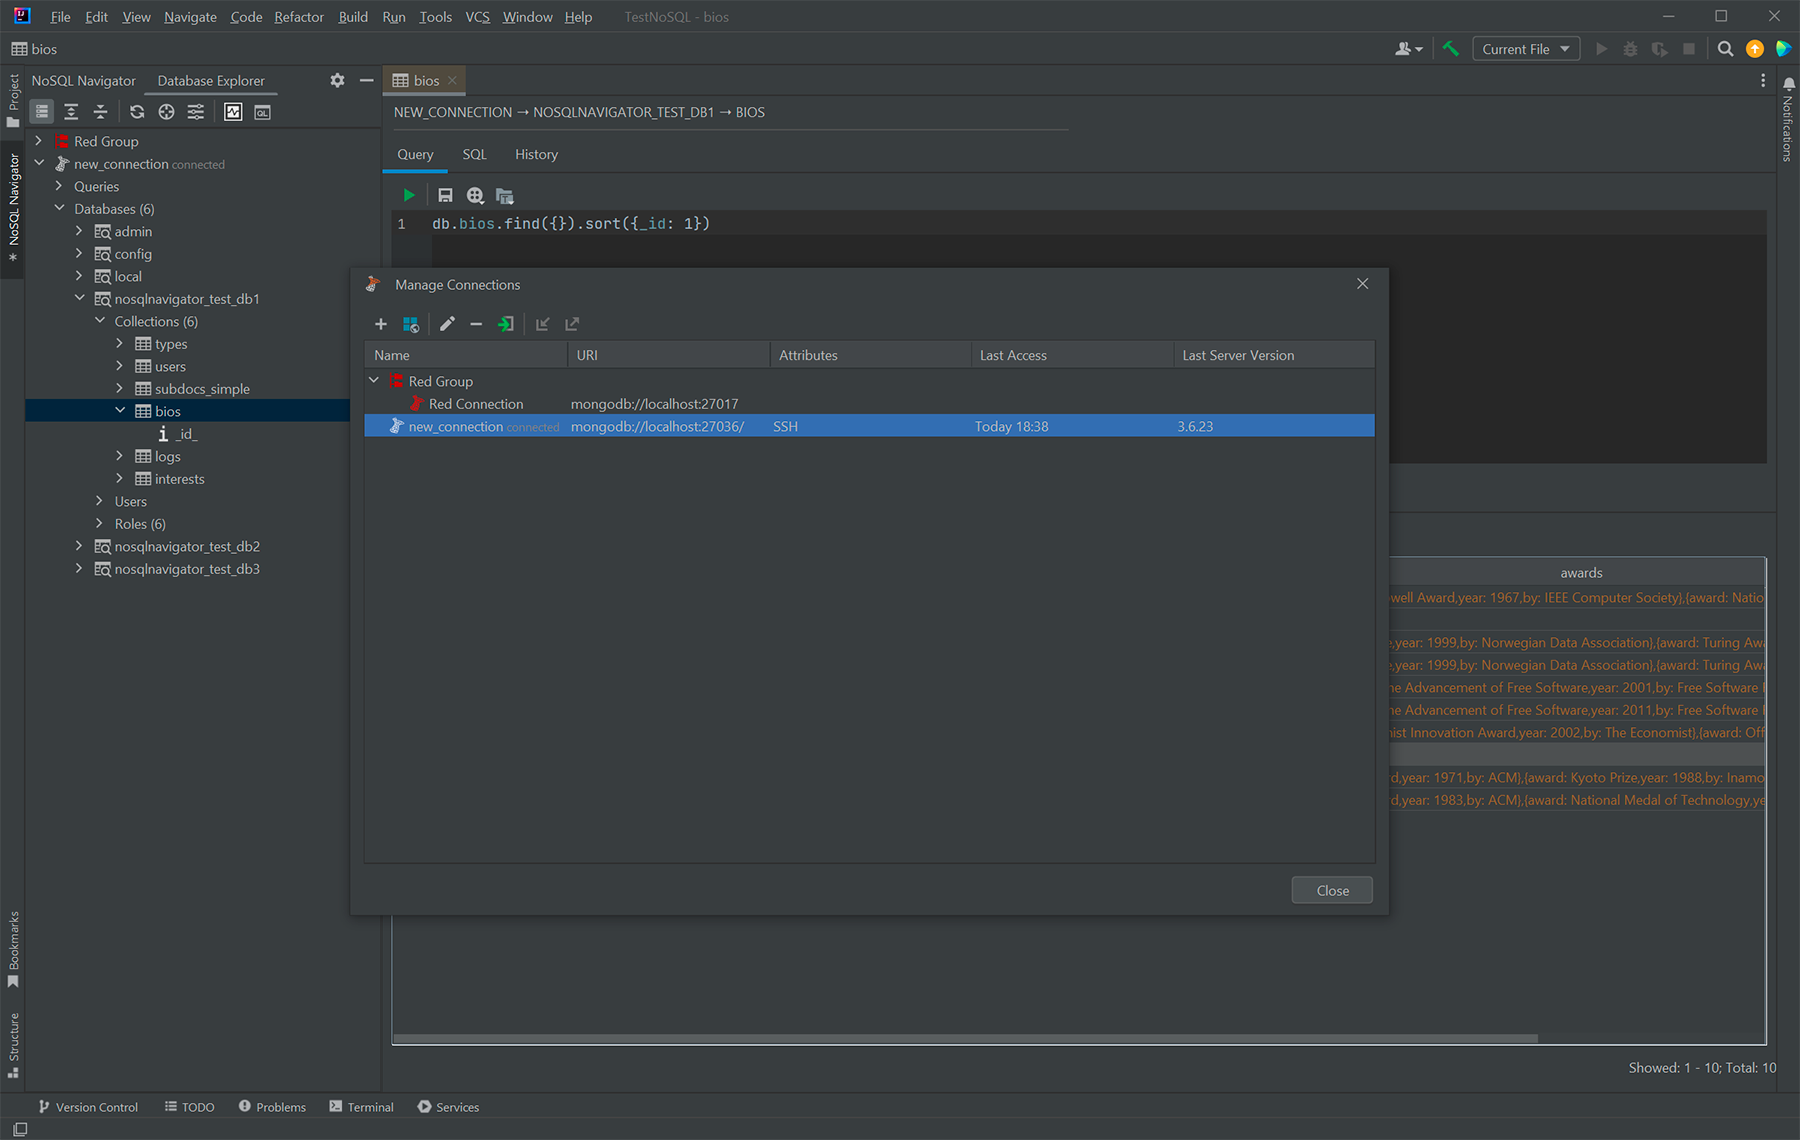Click the export connections arrow icon

(572, 324)
